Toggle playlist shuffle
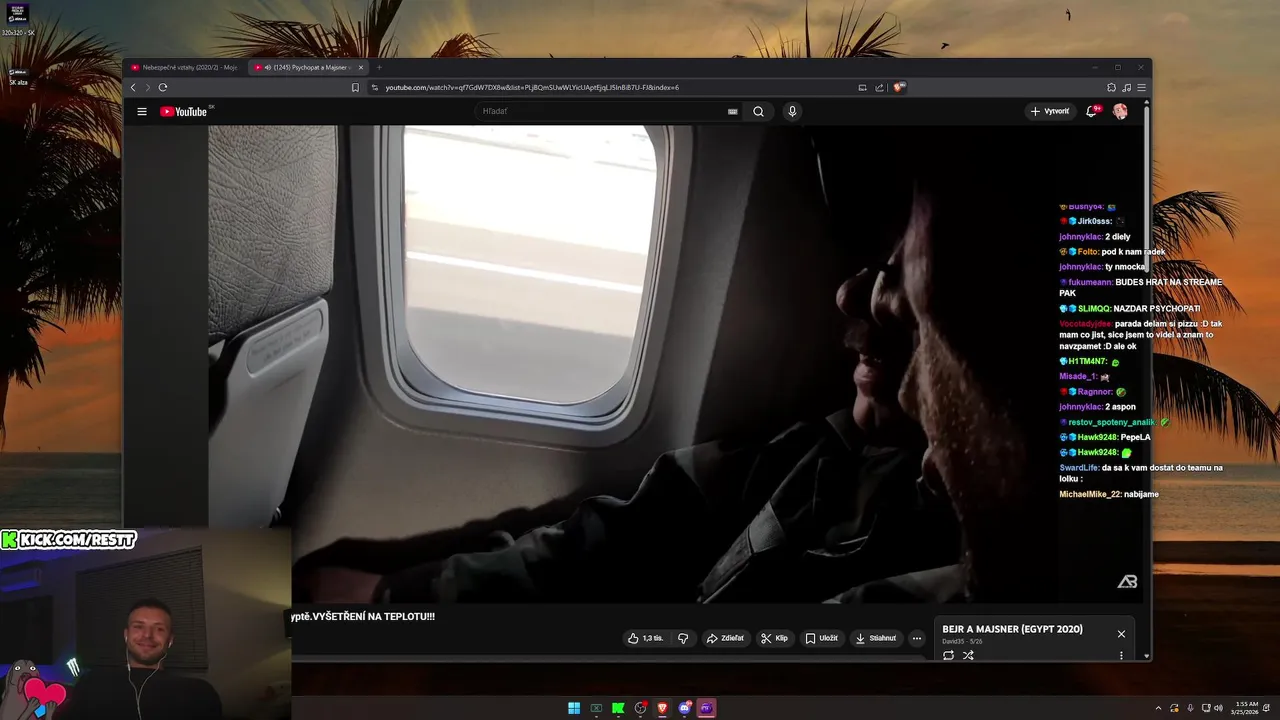The width and height of the screenshot is (1280, 720). (x=968, y=656)
